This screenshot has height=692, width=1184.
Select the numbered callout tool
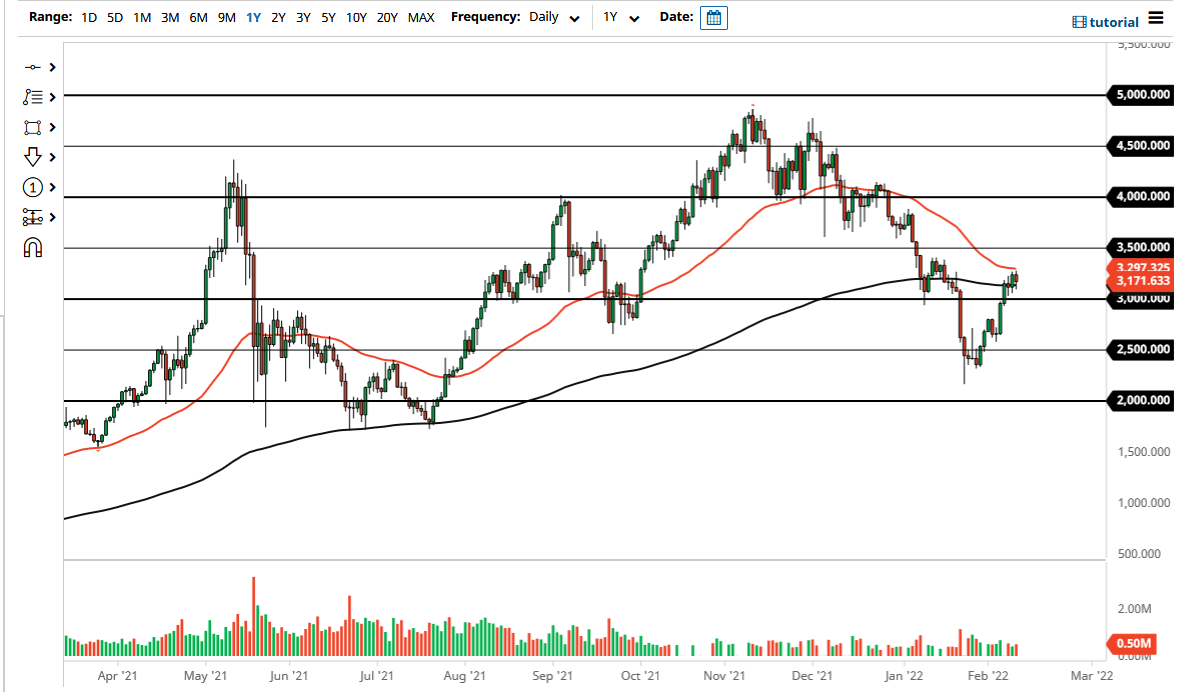click(x=32, y=187)
